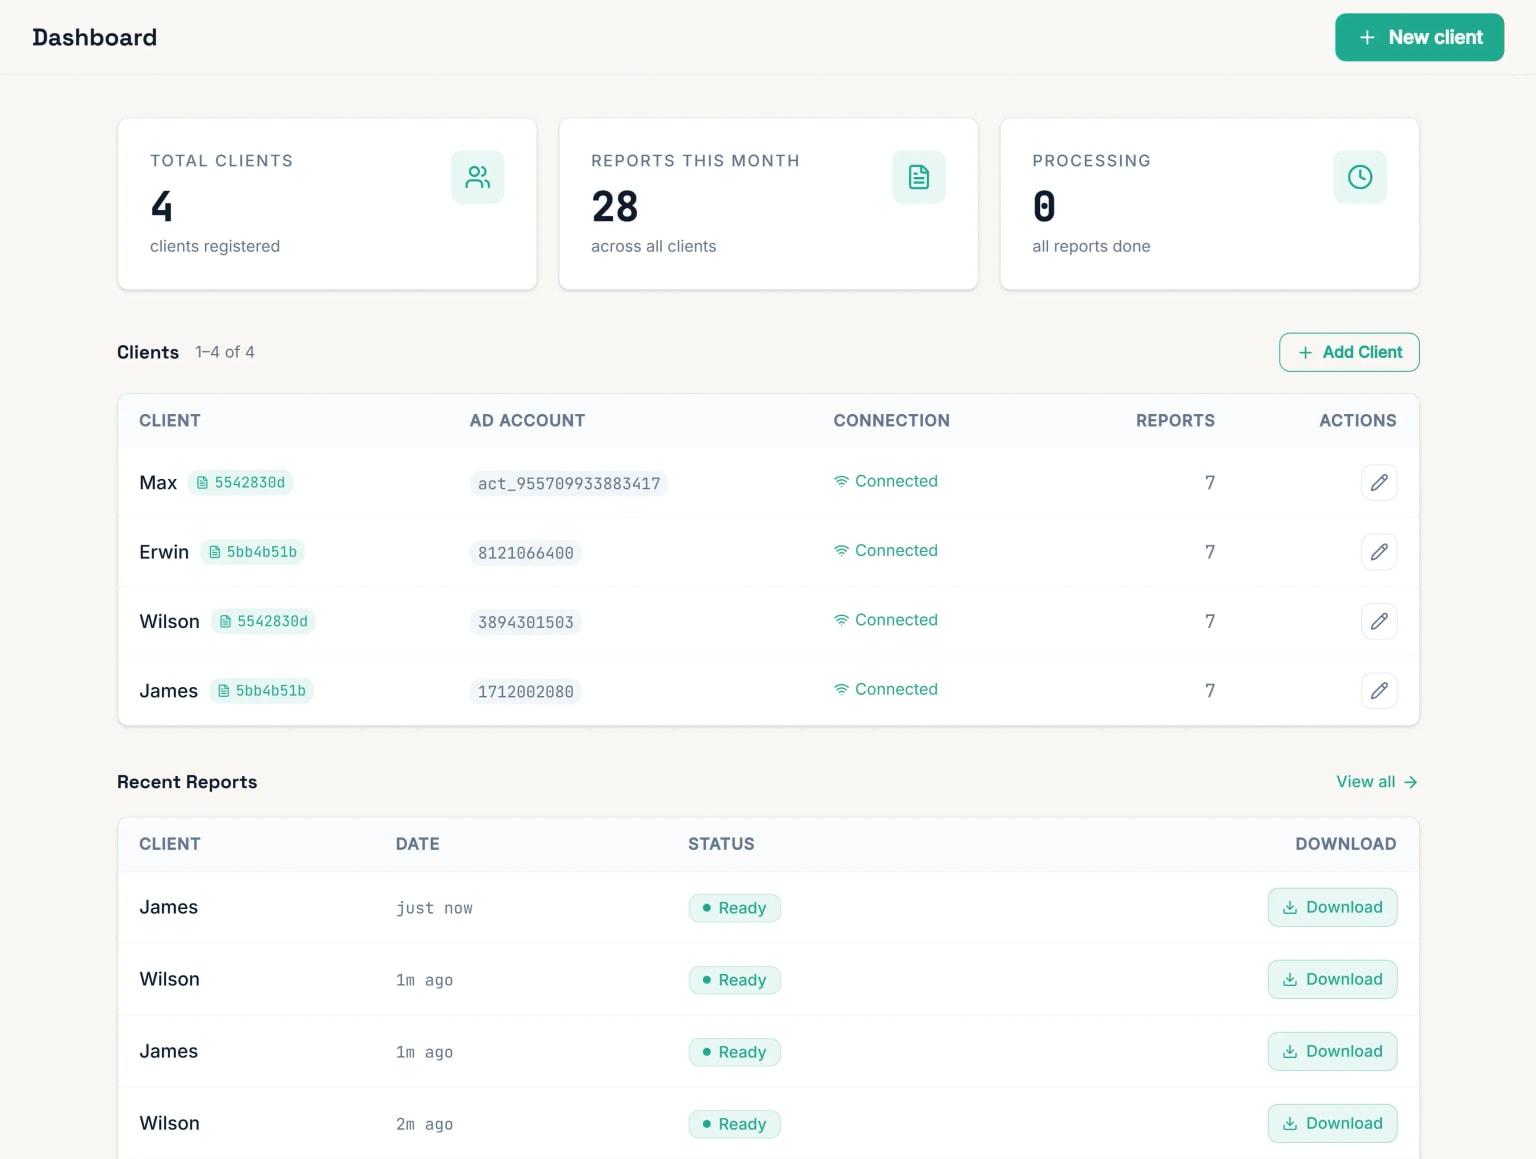Screen dimensions: 1536x1159
Task: Click the AD ACCOUNT column header
Action: (527, 421)
